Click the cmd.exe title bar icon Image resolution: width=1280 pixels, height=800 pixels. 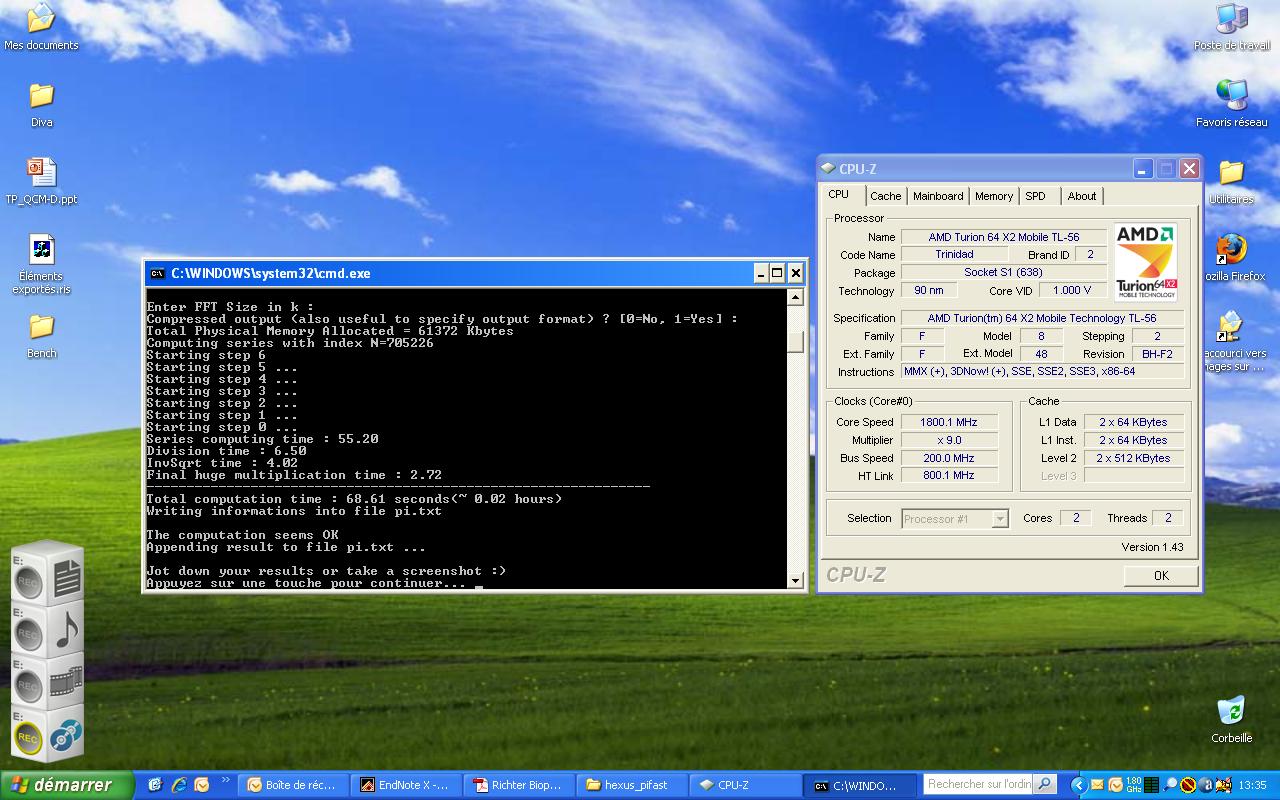(157, 273)
